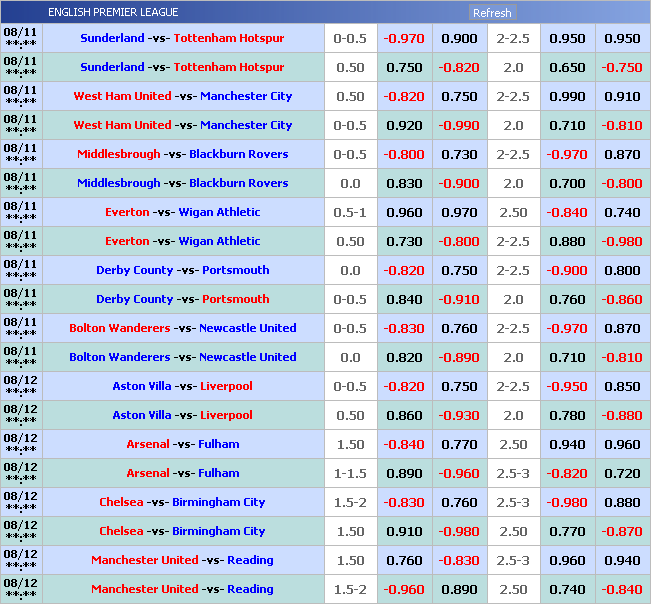The height and width of the screenshot is (604, 651).
Task: Open Everton in the 0.5-1 handicap row
Action: coord(127,213)
